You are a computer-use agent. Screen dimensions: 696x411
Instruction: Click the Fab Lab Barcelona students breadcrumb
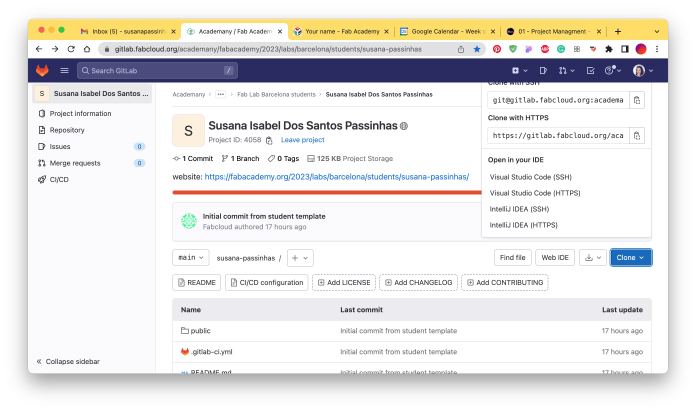click(276, 95)
